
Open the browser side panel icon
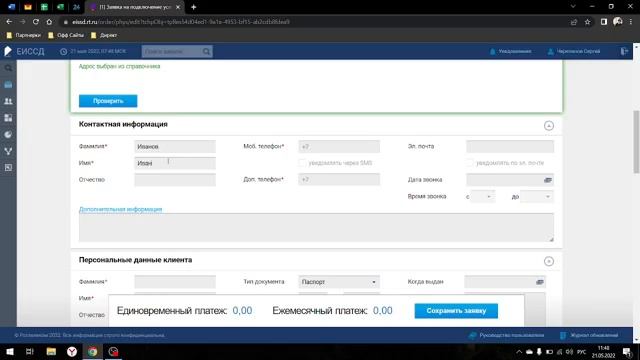(x=604, y=22)
